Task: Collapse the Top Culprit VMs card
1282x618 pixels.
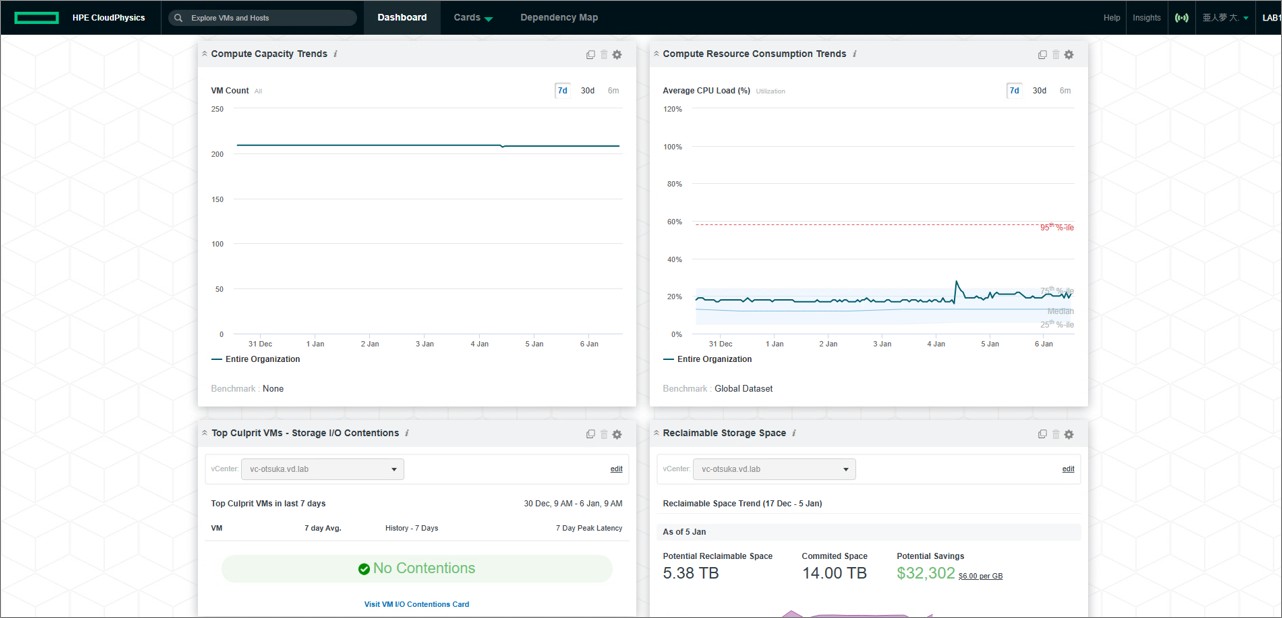Action: (205, 433)
